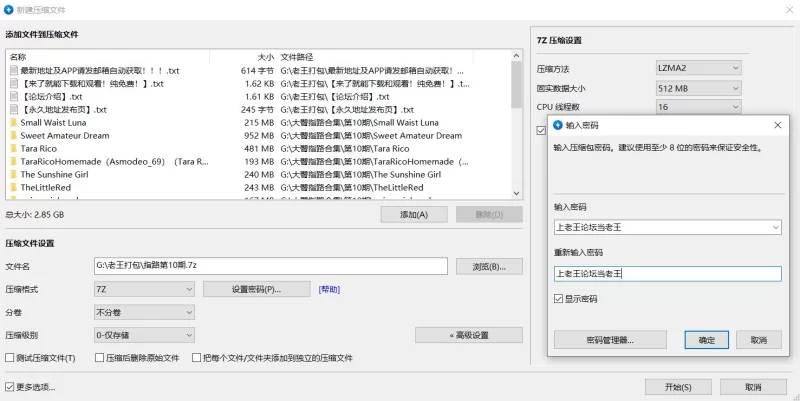Select the TheLittleRed row name
The height and width of the screenshot is (401, 800).
45,187
